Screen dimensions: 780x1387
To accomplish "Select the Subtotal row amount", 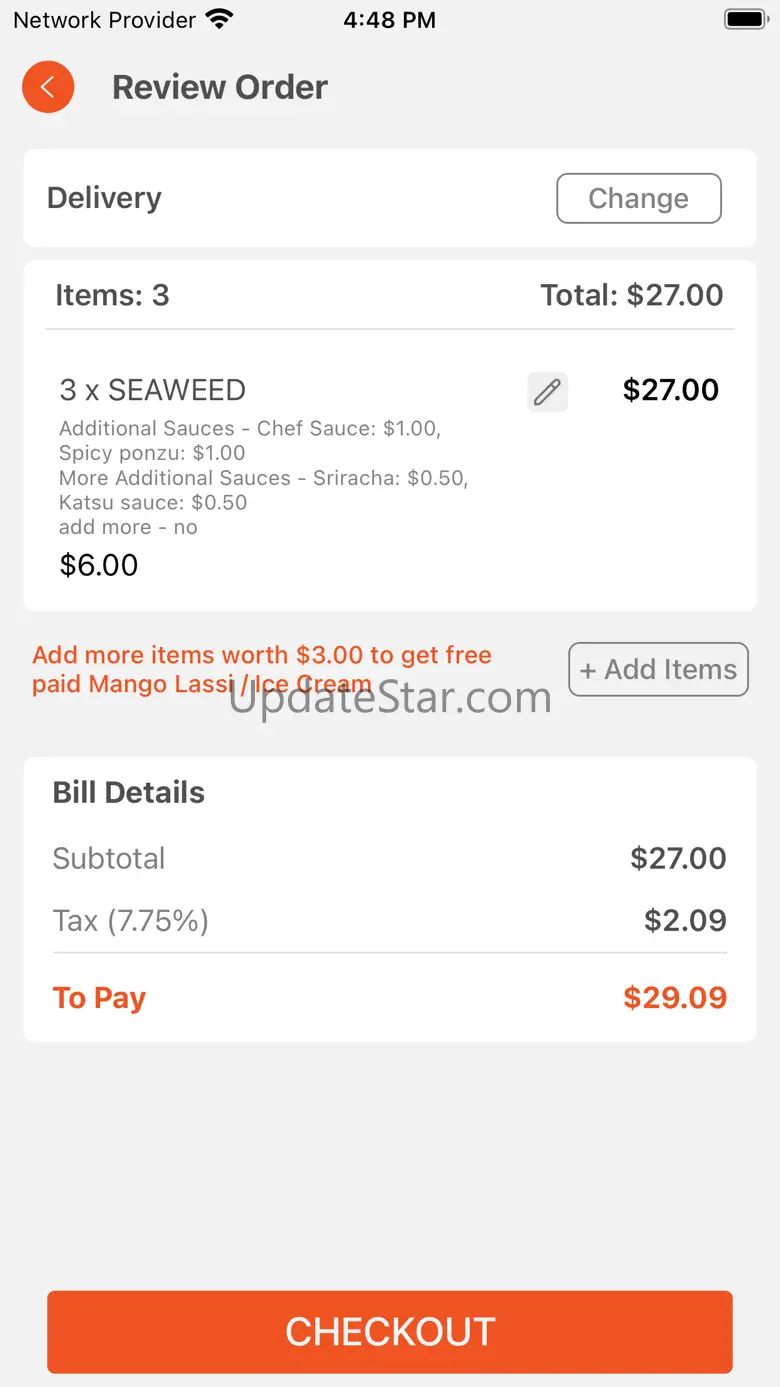I will pos(678,858).
